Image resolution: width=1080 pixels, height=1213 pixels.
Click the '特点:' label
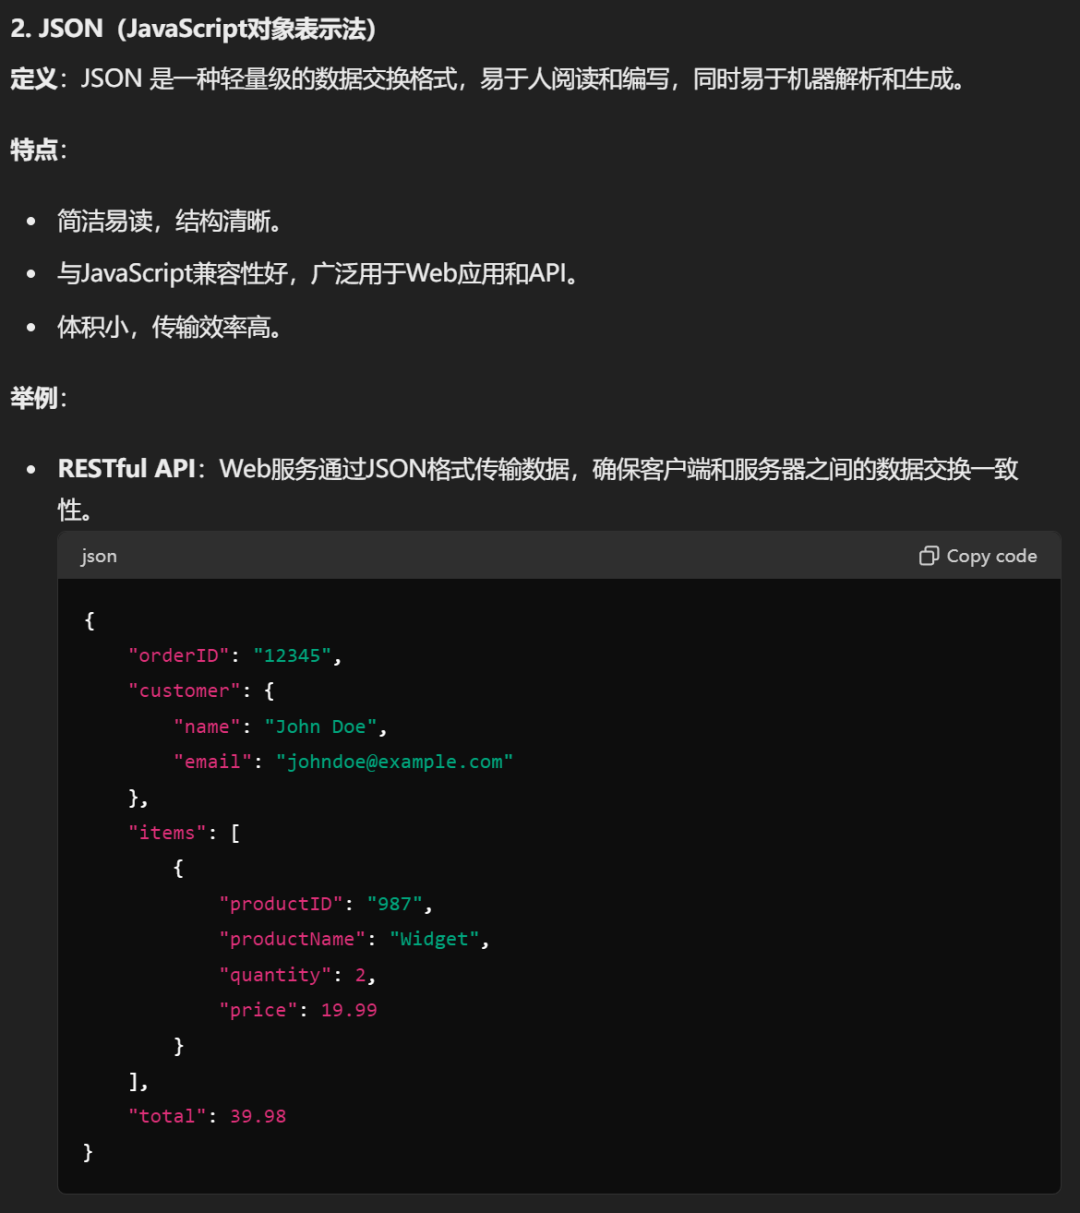38,150
